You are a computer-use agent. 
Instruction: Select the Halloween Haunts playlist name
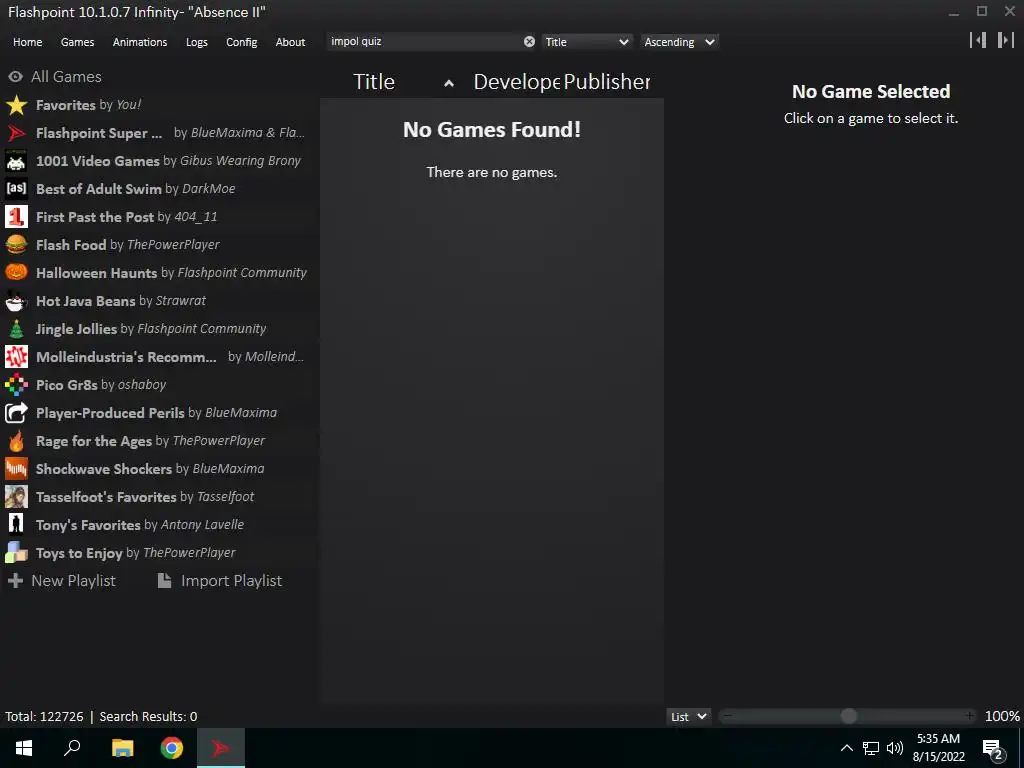97,273
